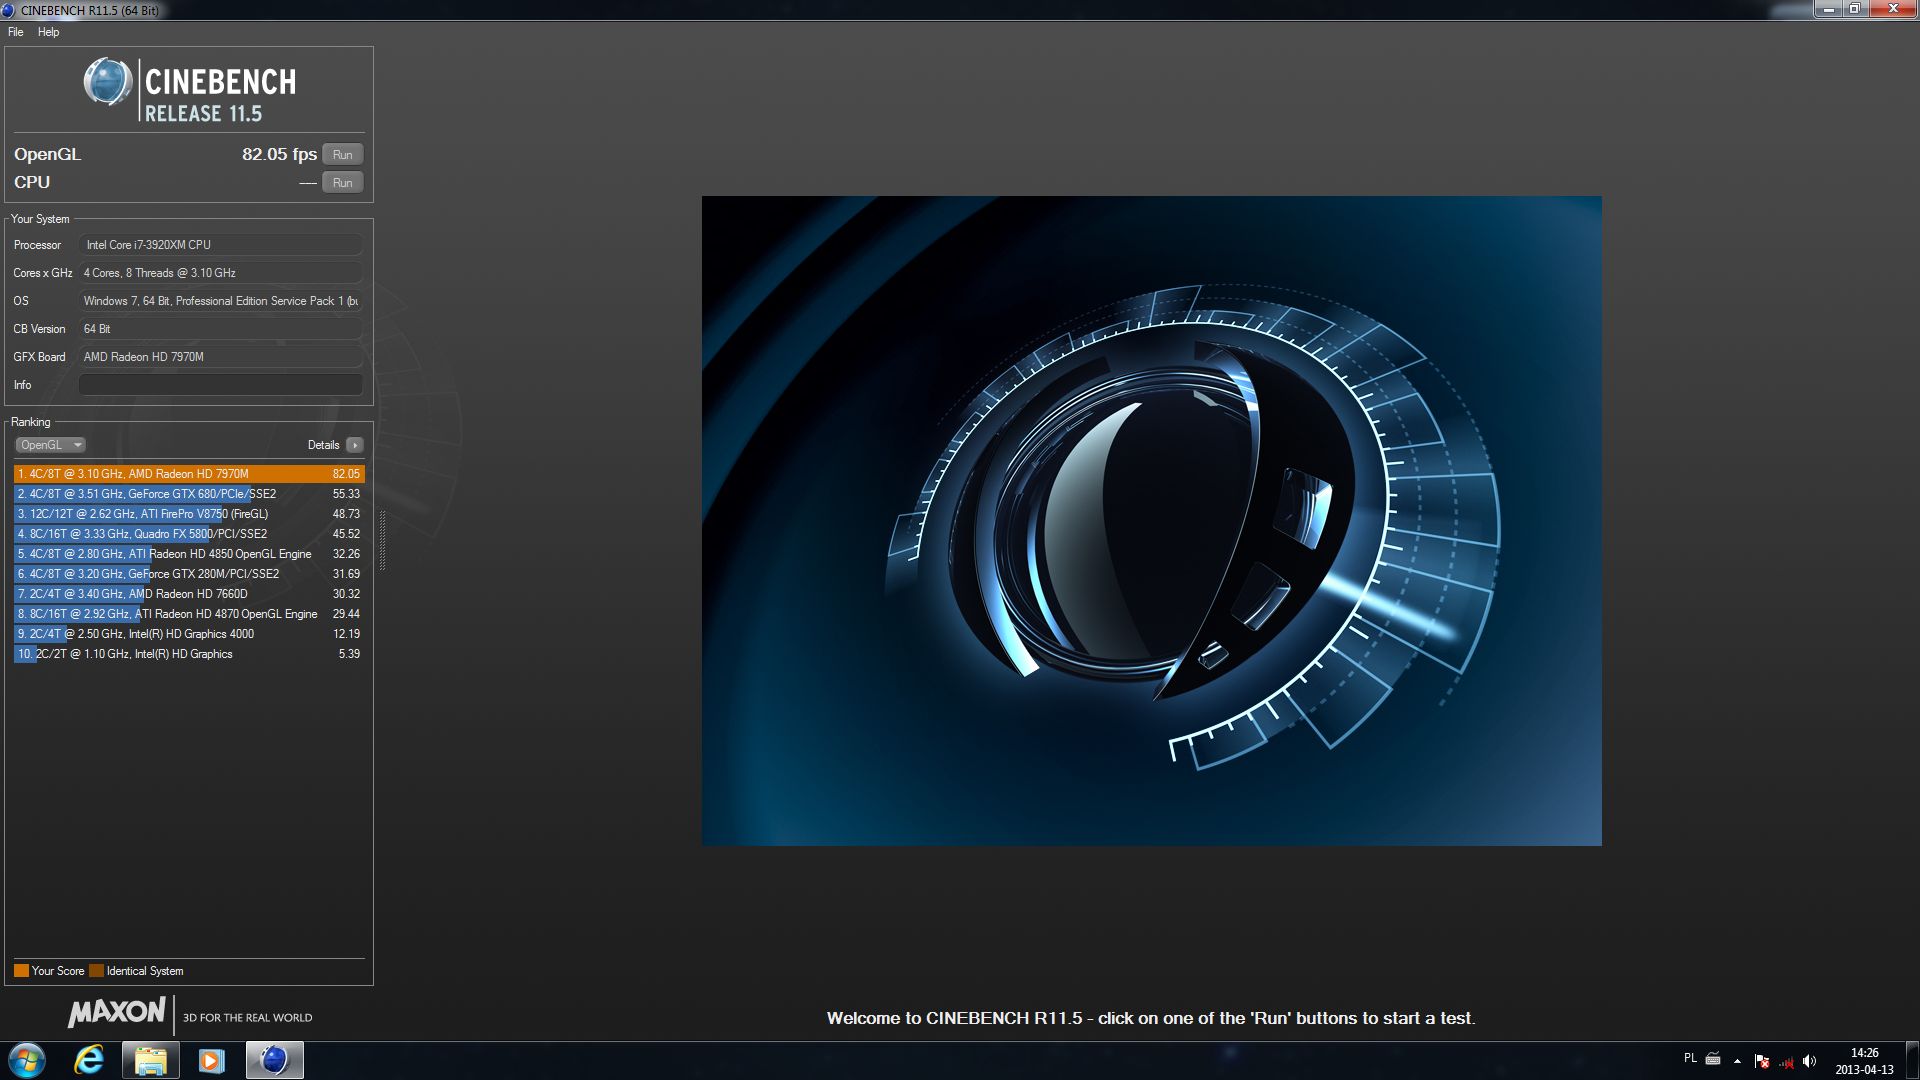
Task: Click the CB Version field showing 64 Bit
Action: 221,329
